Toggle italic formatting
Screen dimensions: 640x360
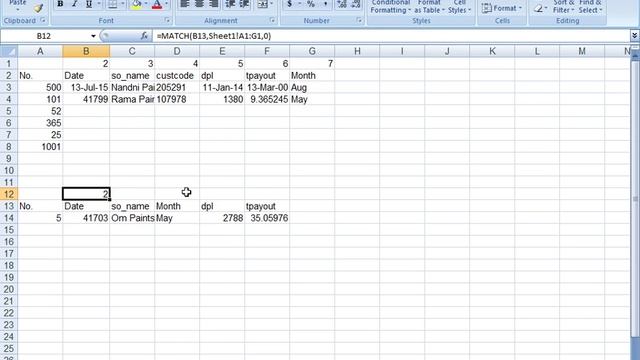[x=74, y=4]
